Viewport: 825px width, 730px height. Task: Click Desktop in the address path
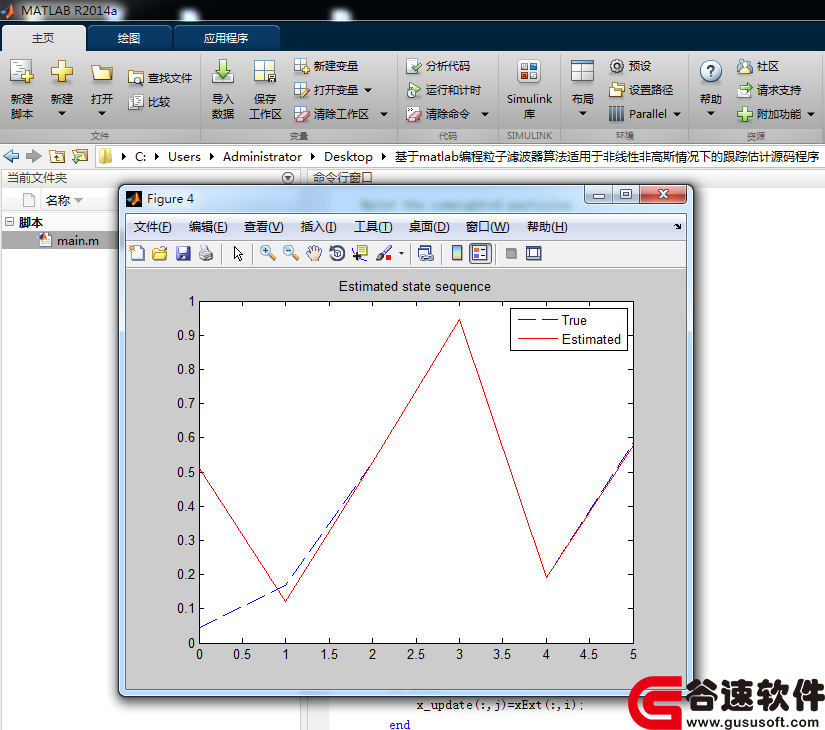[348, 156]
